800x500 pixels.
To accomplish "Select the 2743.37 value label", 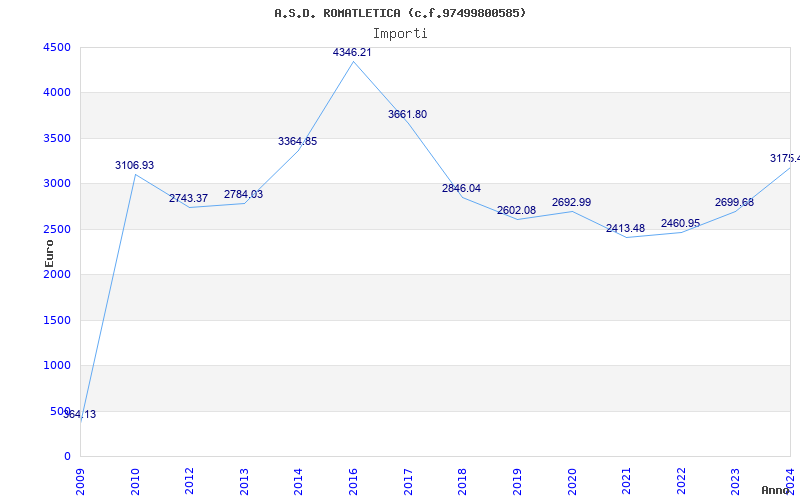I will (188, 199).
